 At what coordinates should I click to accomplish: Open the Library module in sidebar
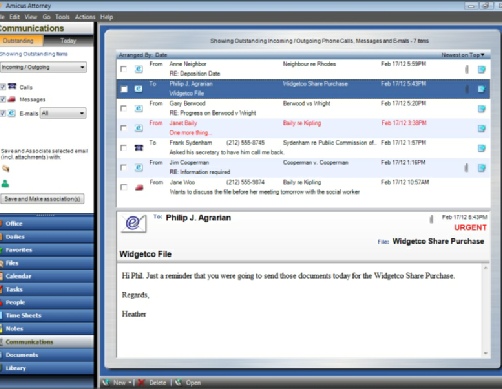[47, 368]
